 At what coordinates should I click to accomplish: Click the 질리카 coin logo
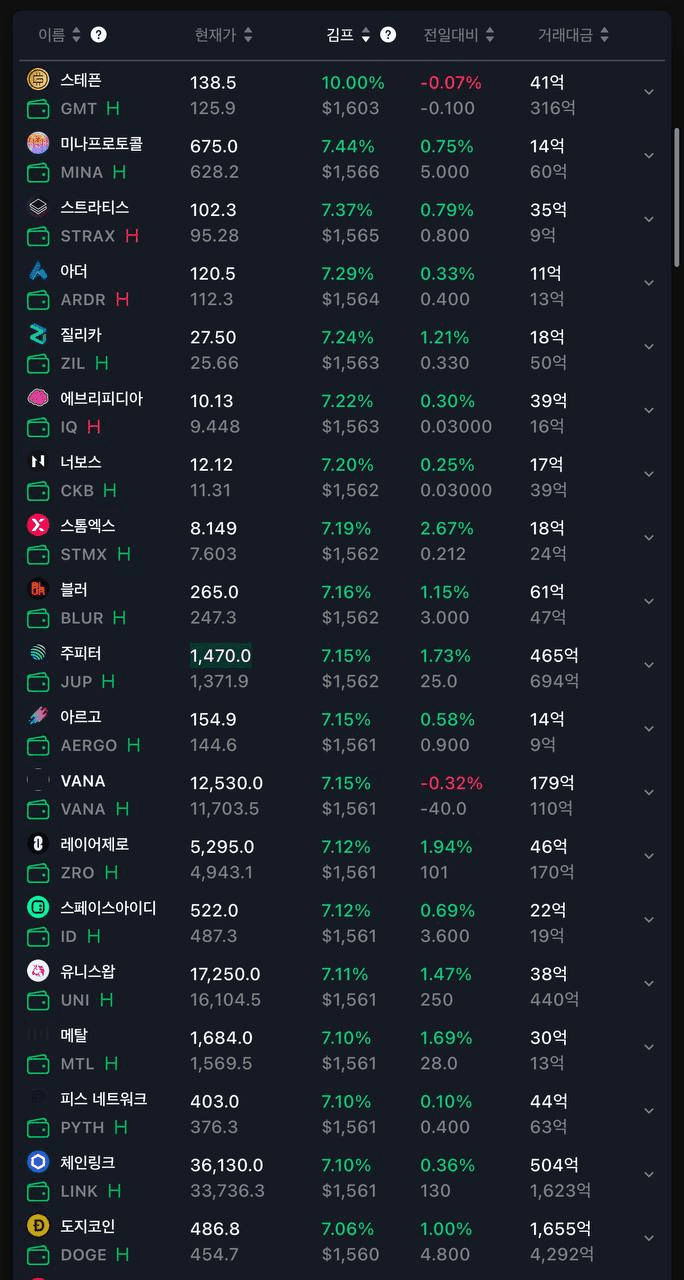38,335
